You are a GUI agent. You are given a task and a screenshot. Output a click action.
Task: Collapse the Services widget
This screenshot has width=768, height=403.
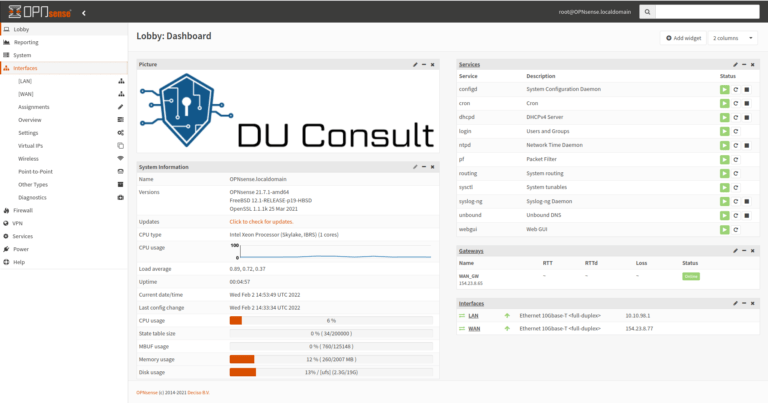tap(743, 64)
